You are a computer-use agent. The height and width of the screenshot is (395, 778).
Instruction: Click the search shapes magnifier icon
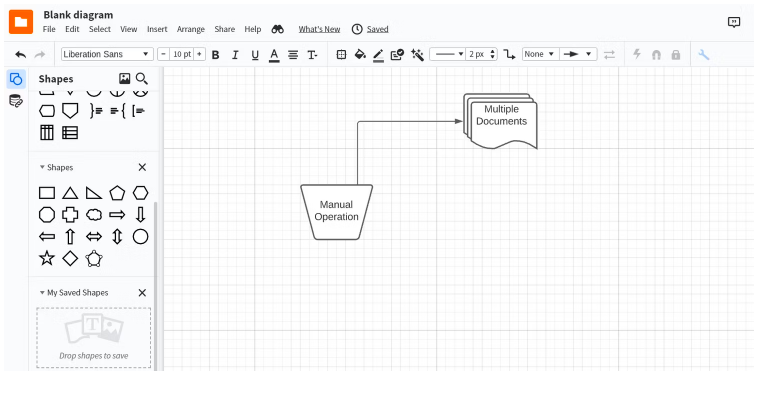[142, 78]
